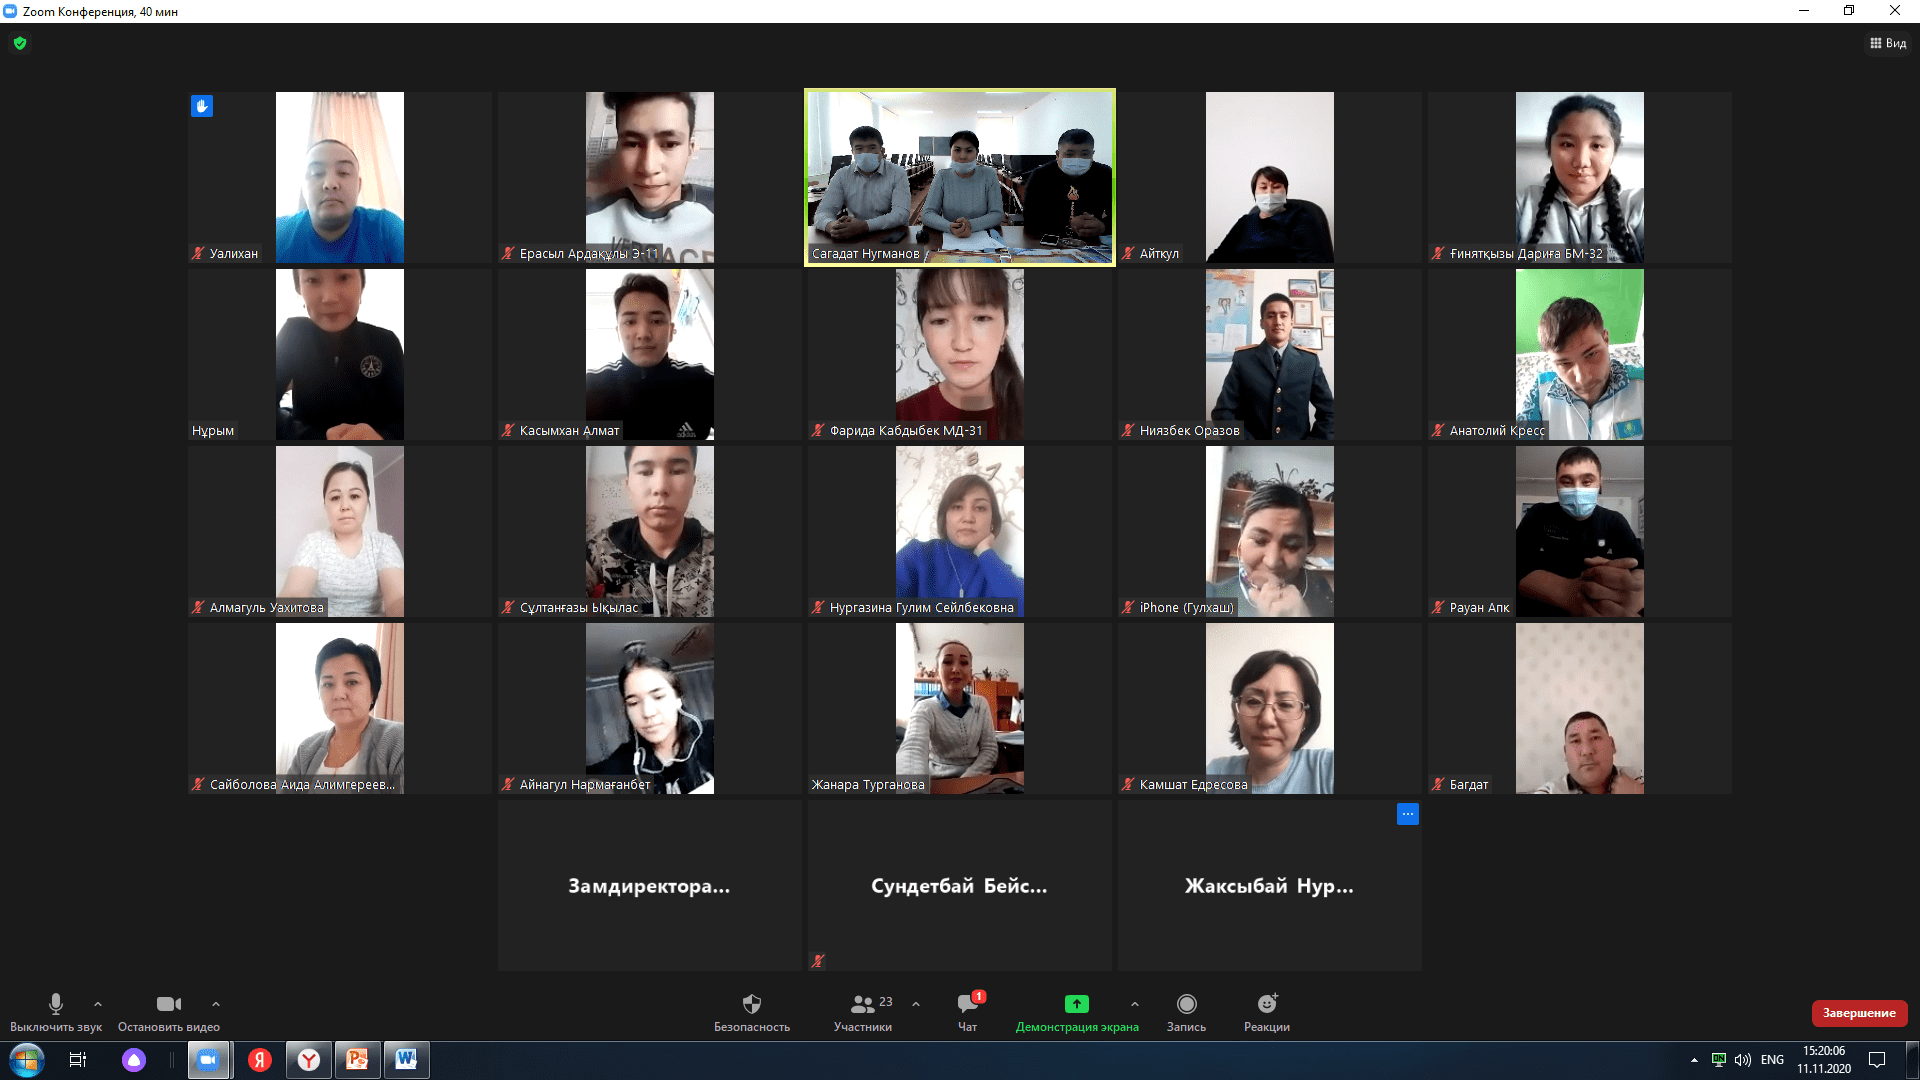Click the volume icon in system tray
Screen dimensions: 1920x1080
pyautogui.click(x=1743, y=1059)
